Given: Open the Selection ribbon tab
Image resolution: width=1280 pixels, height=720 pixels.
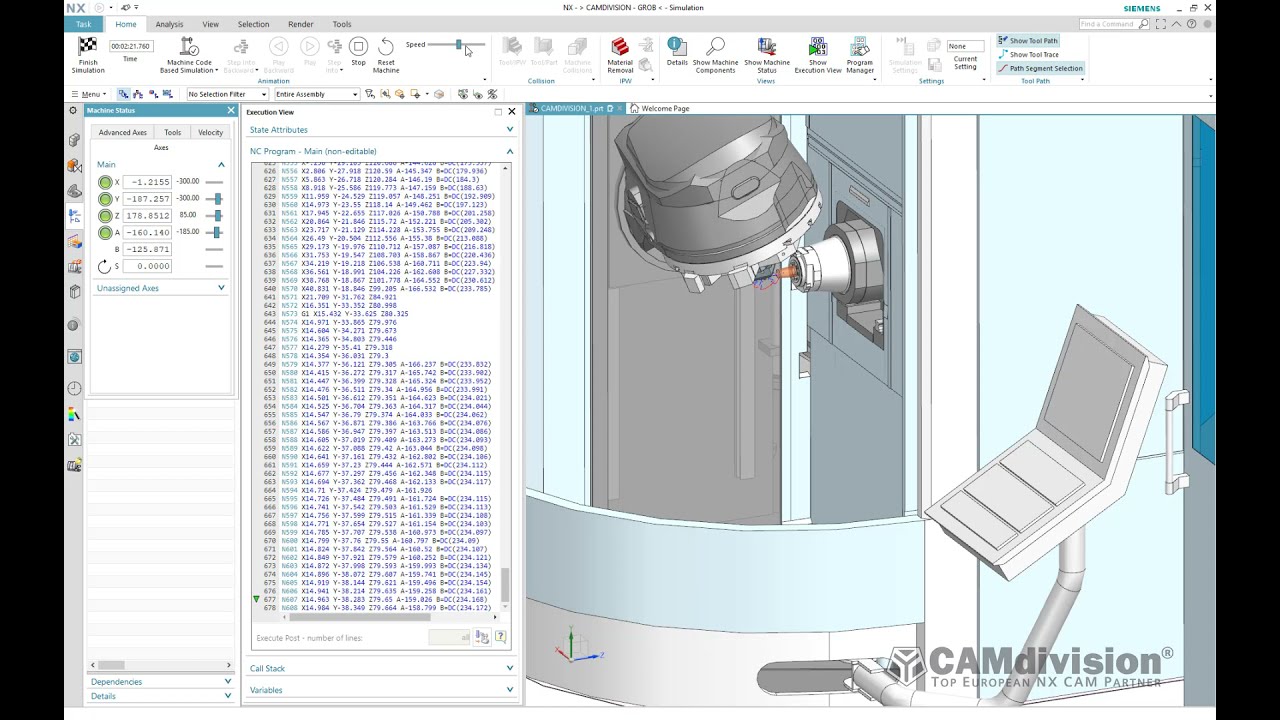Looking at the screenshot, I should tap(253, 24).
